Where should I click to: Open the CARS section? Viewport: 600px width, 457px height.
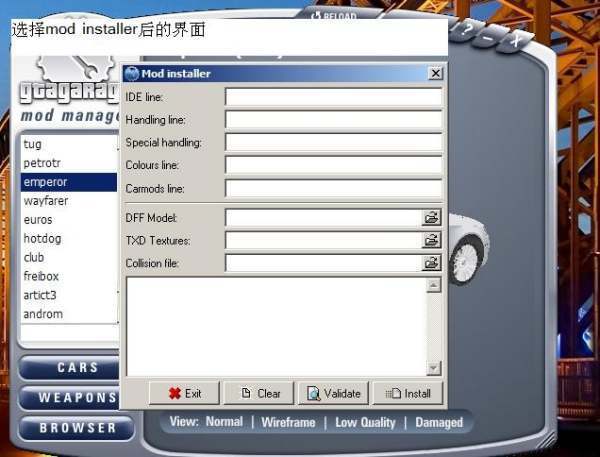click(70, 367)
